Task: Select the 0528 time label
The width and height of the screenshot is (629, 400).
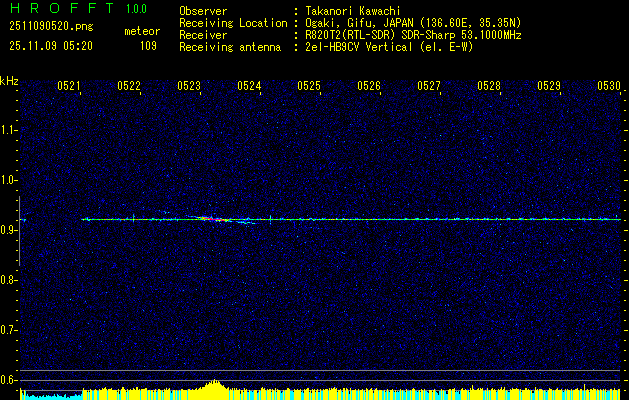Action: pyautogui.click(x=489, y=87)
